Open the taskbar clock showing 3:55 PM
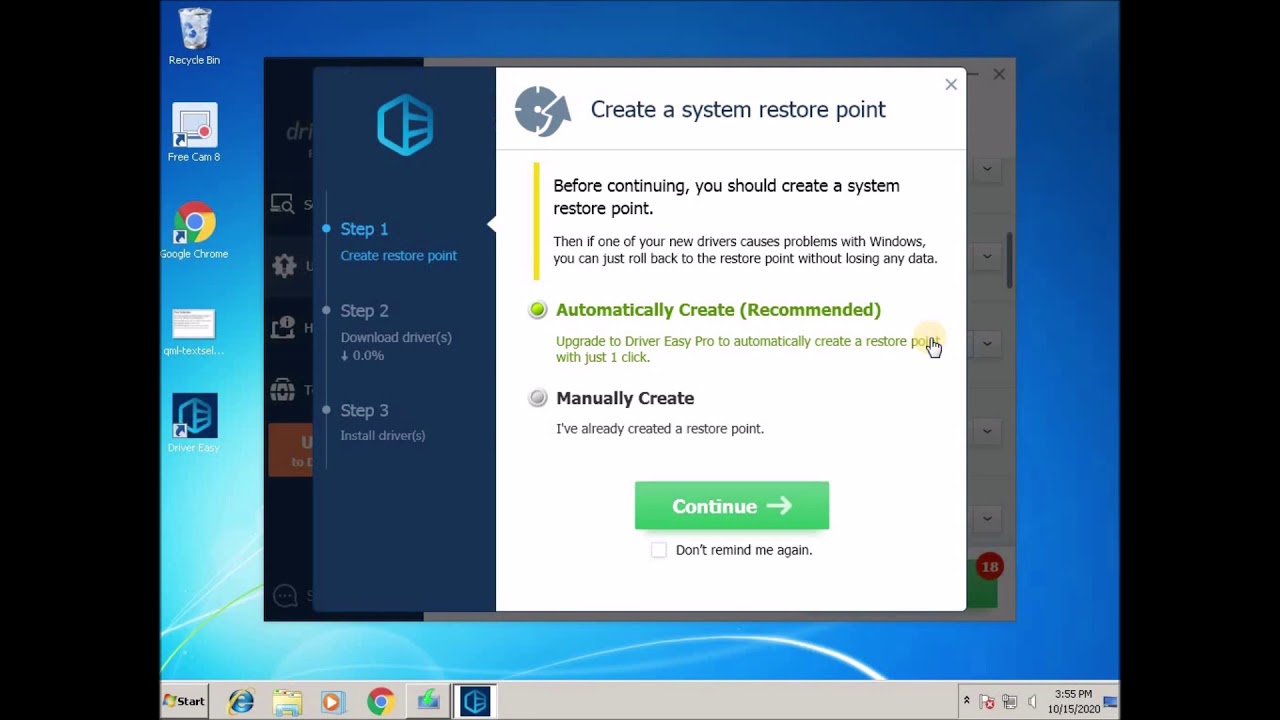Image resolution: width=1280 pixels, height=720 pixels. [1073, 701]
